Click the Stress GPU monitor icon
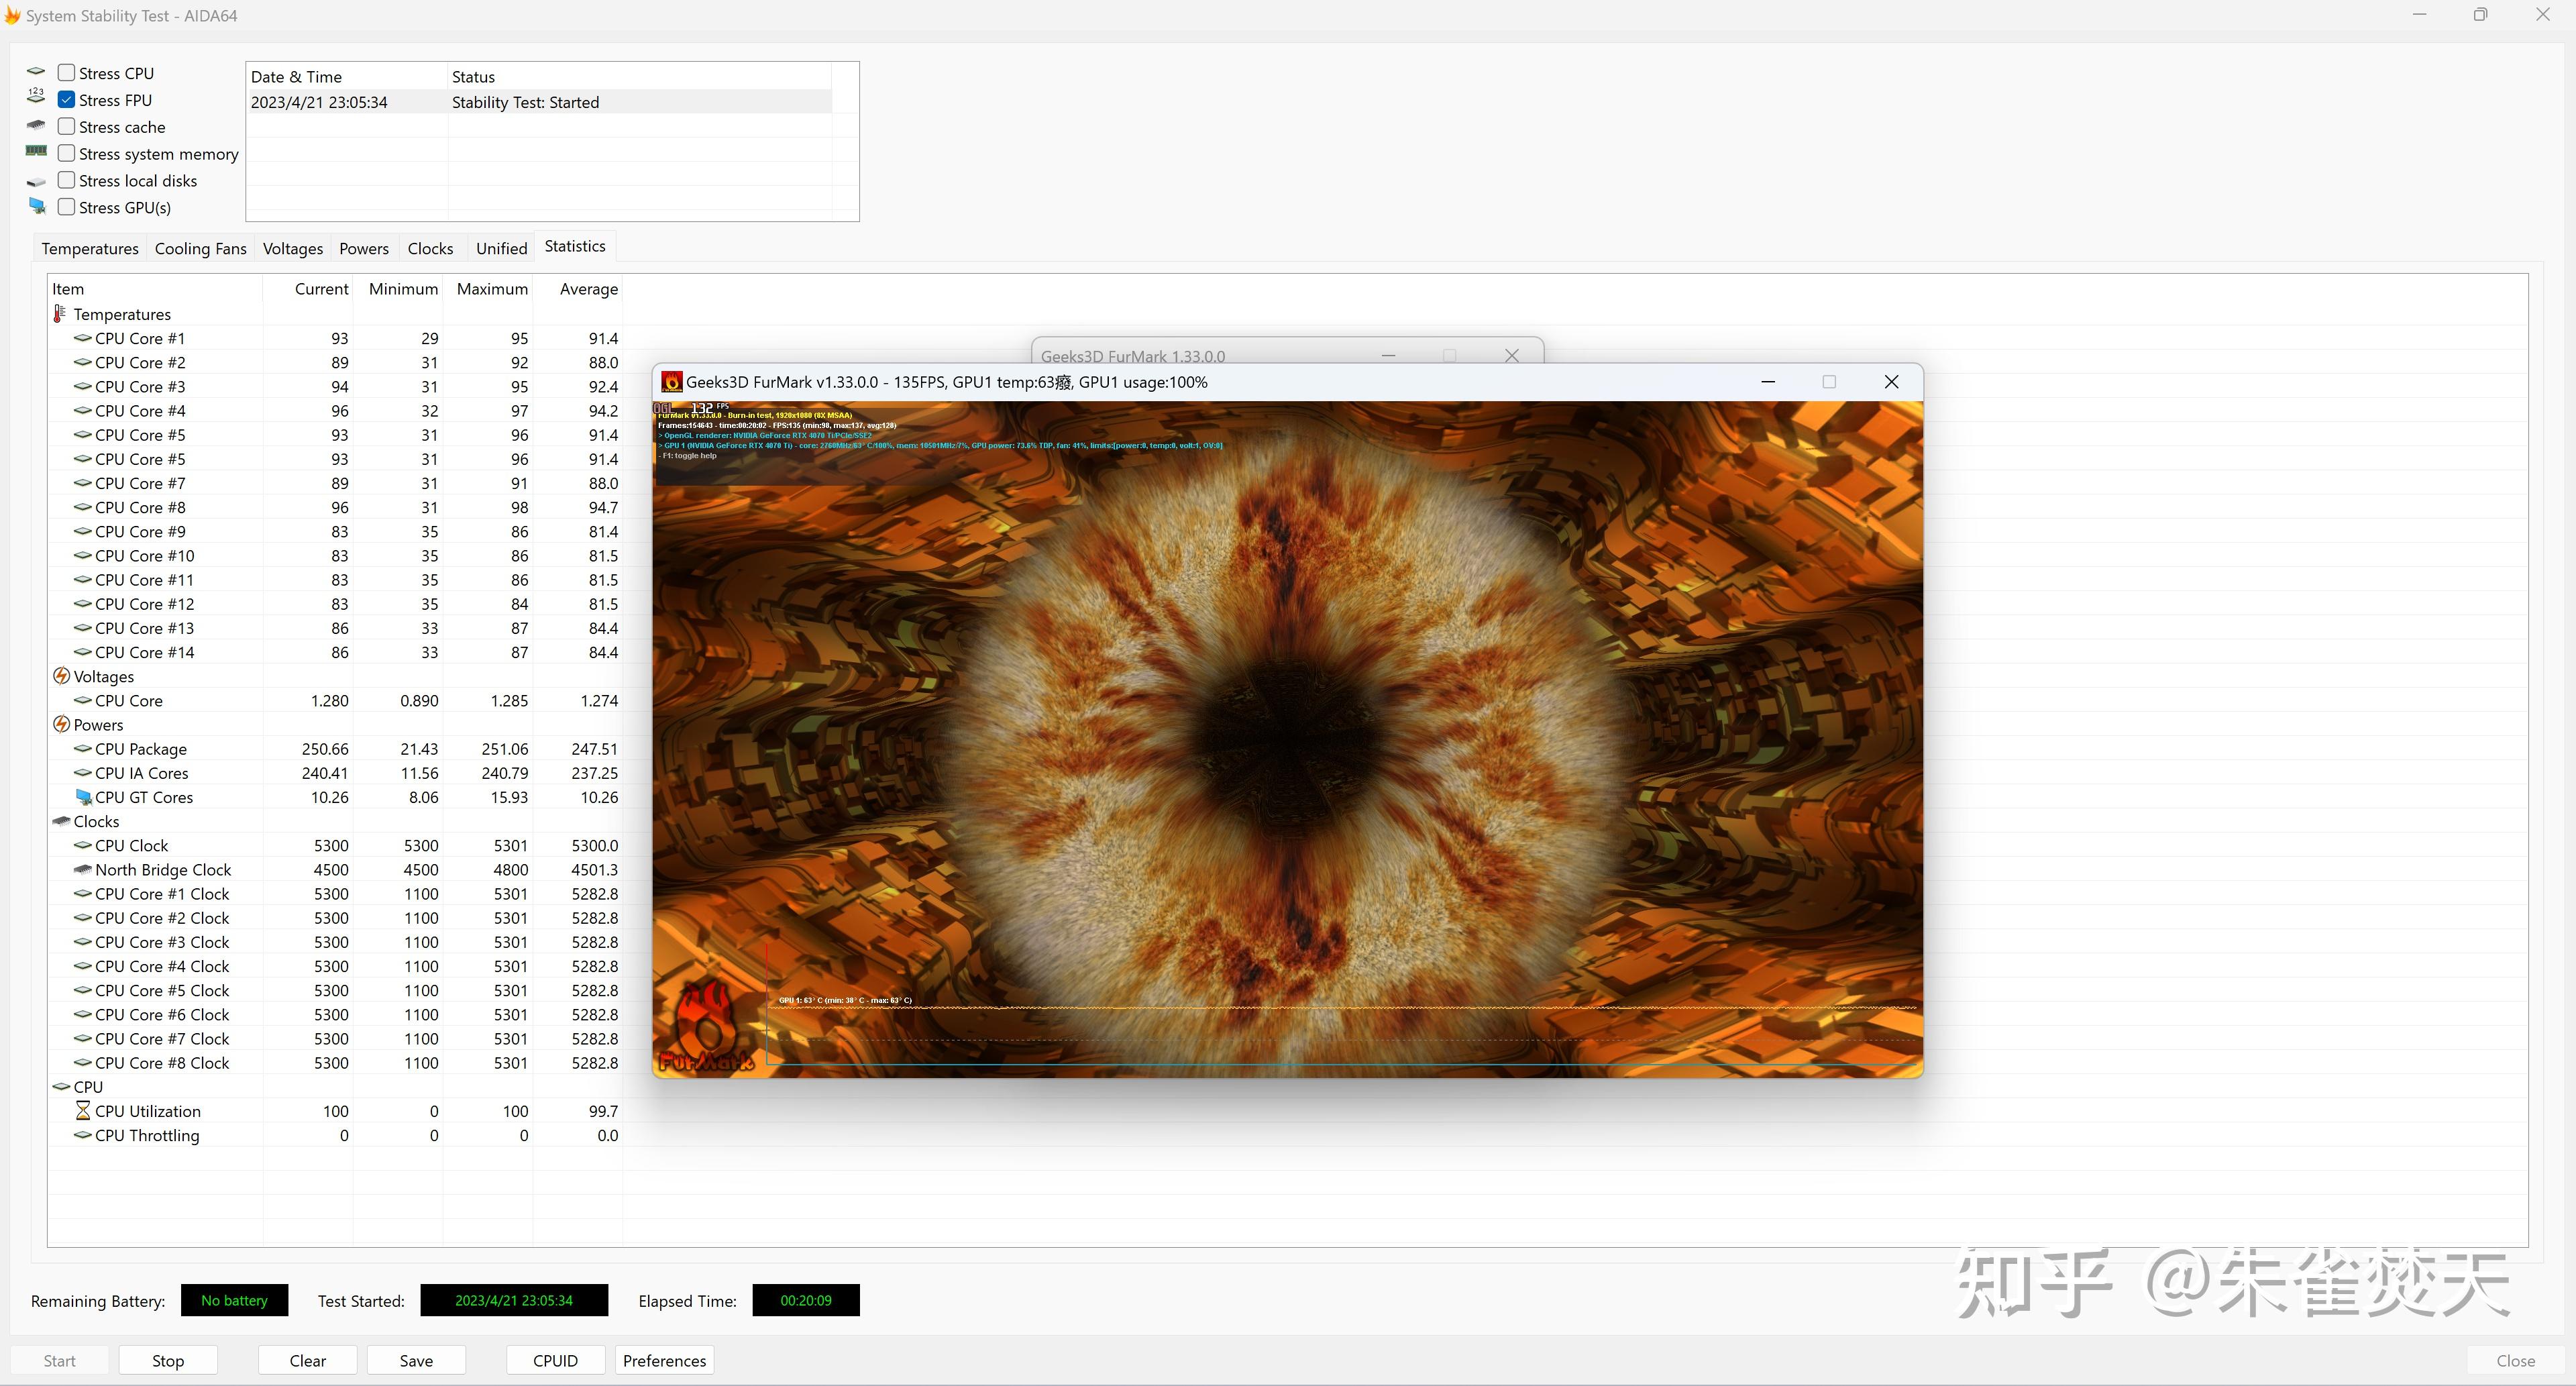This screenshot has width=2576, height=1386. (x=37, y=206)
